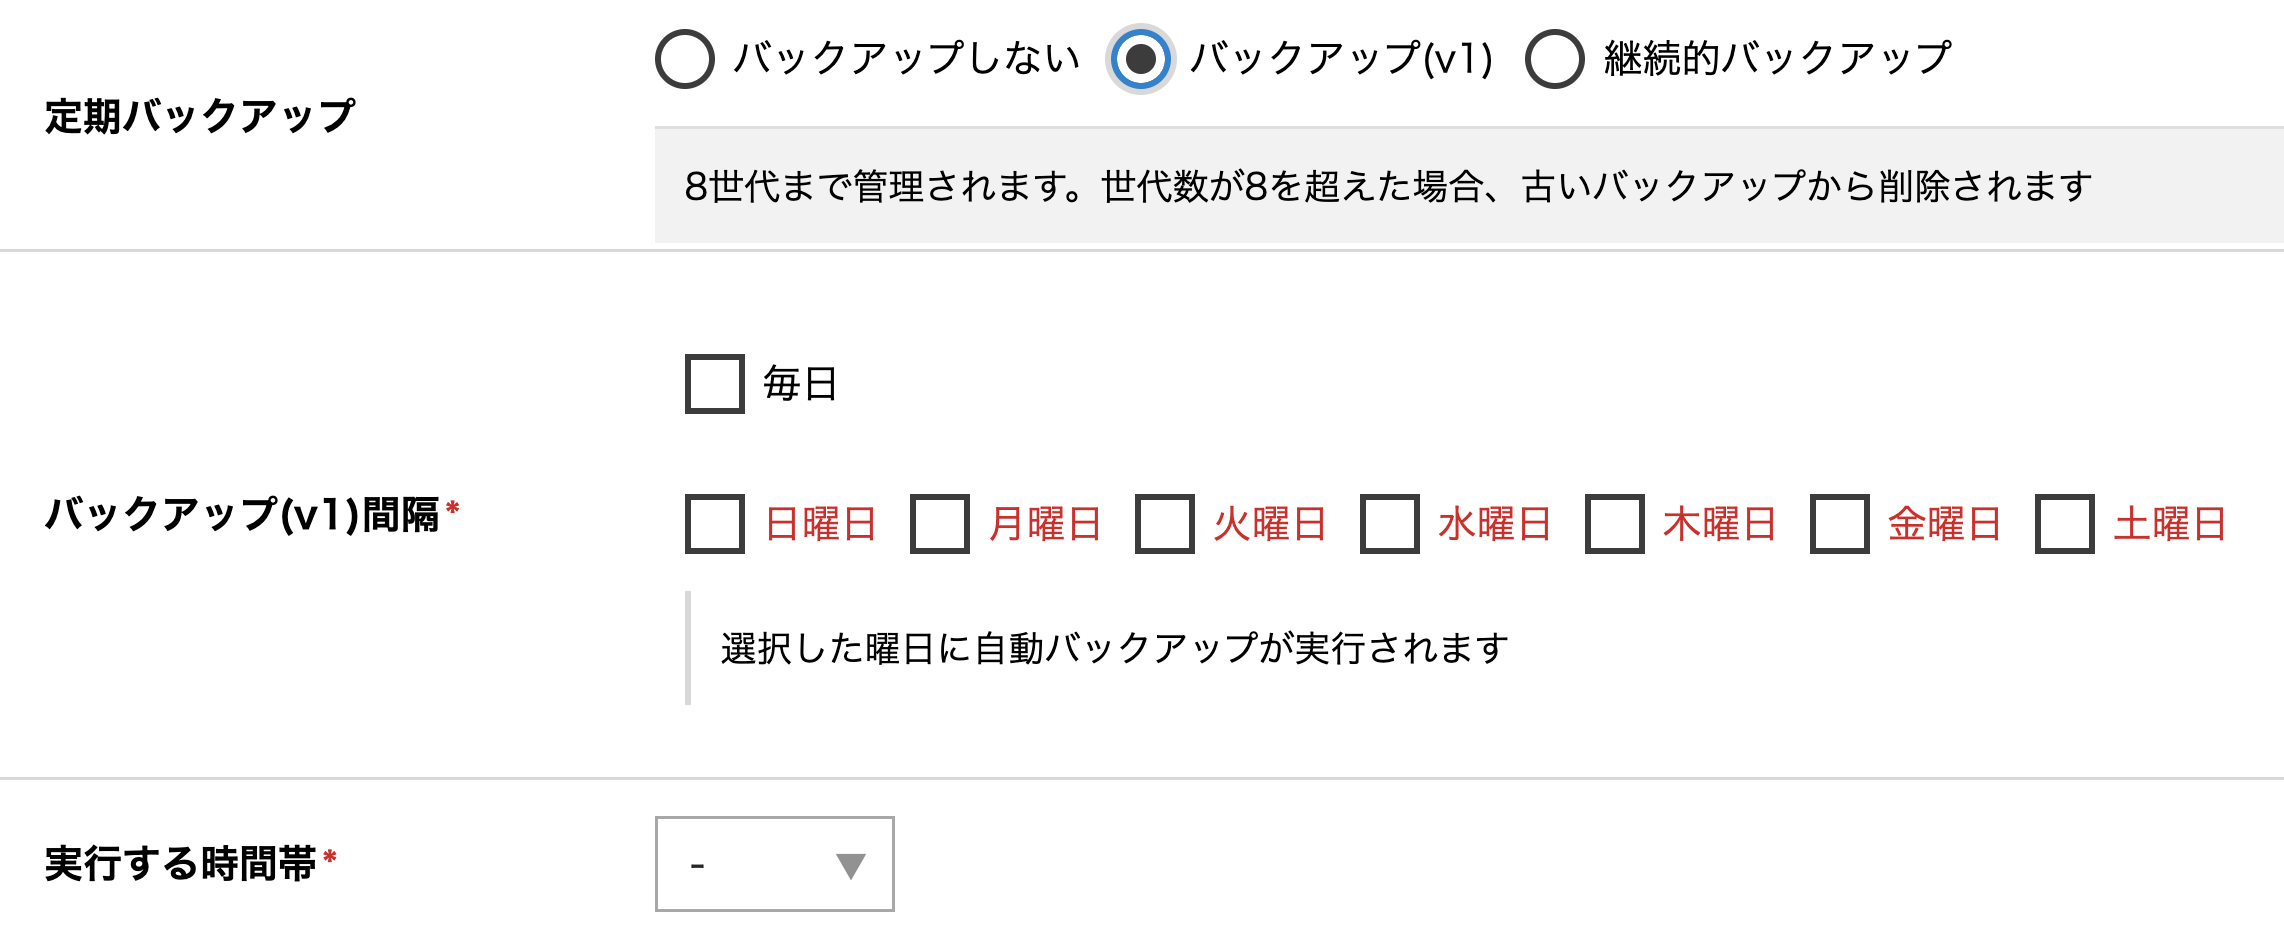
Task: Click the 土曜日 label text
Action: [2170, 524]
